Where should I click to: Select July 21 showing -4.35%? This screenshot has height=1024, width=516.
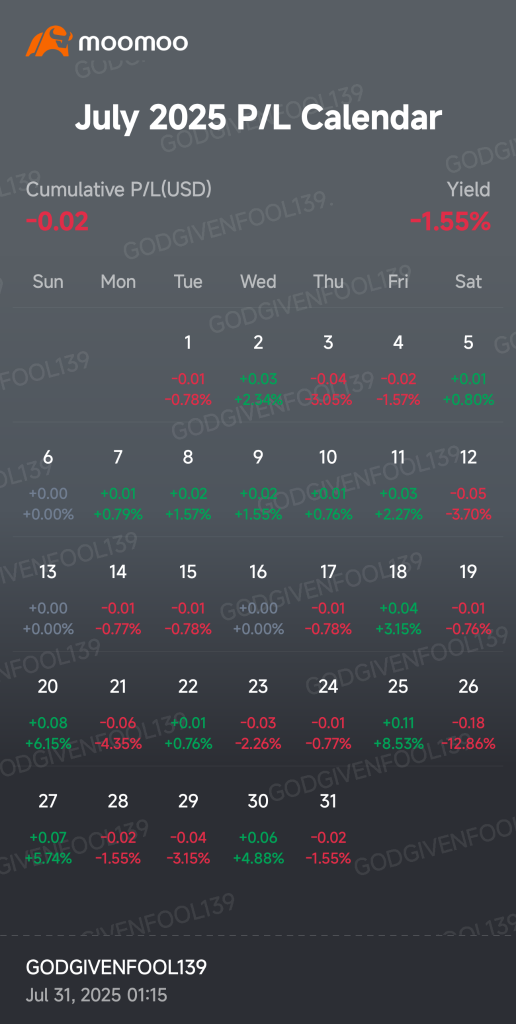[118, 714]
